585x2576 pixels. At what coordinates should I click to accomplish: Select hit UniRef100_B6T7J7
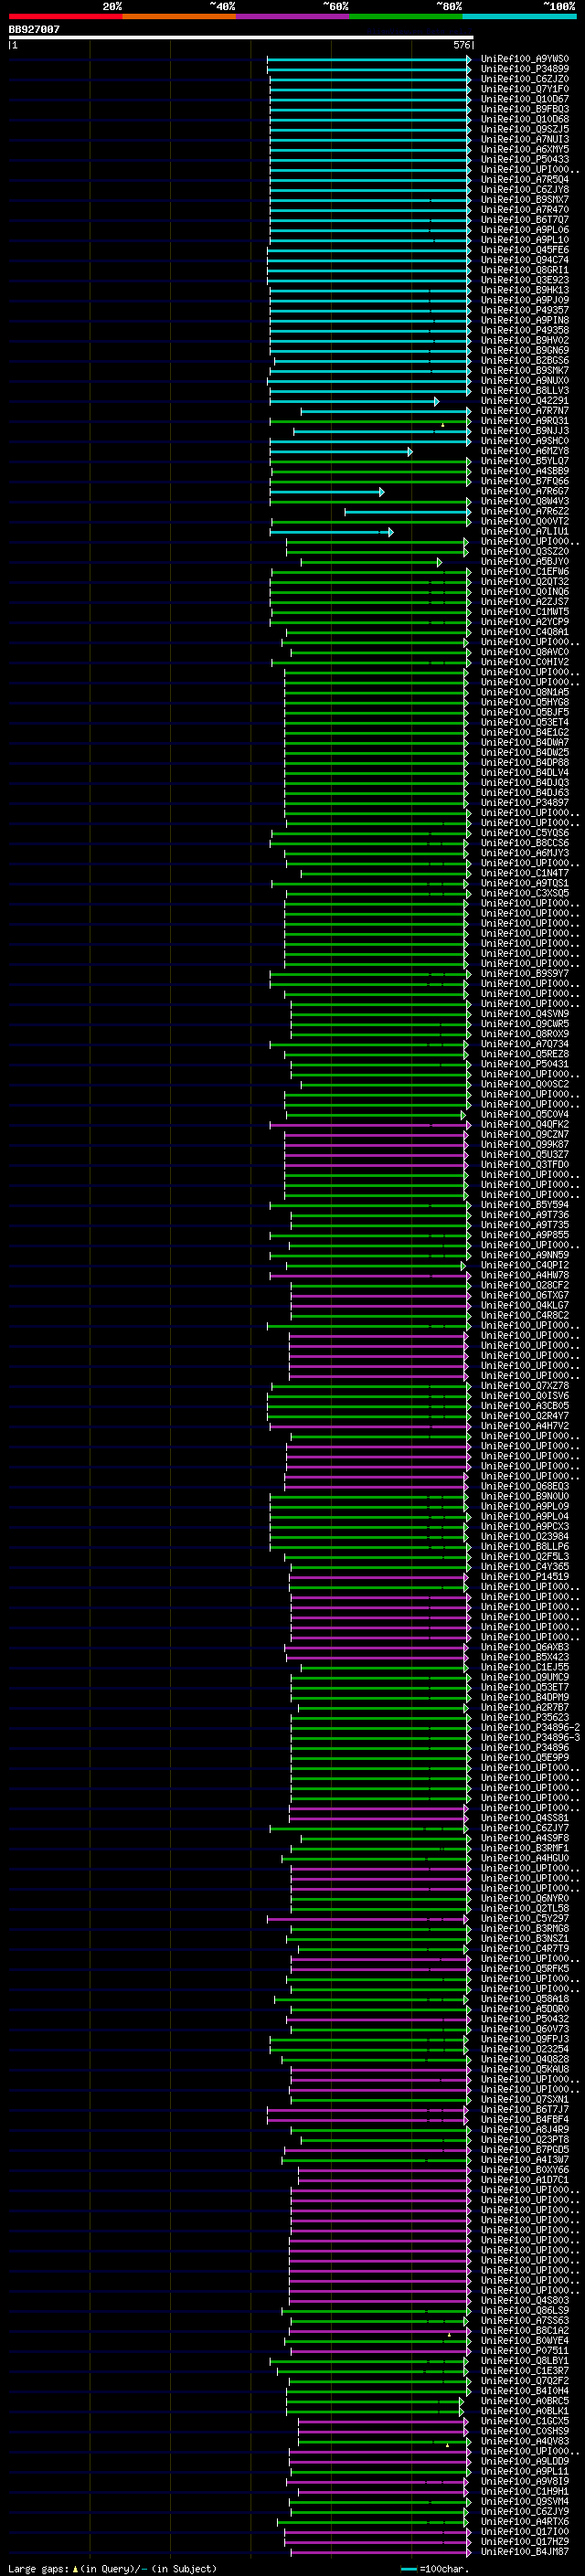click(x=524, y=2110)
